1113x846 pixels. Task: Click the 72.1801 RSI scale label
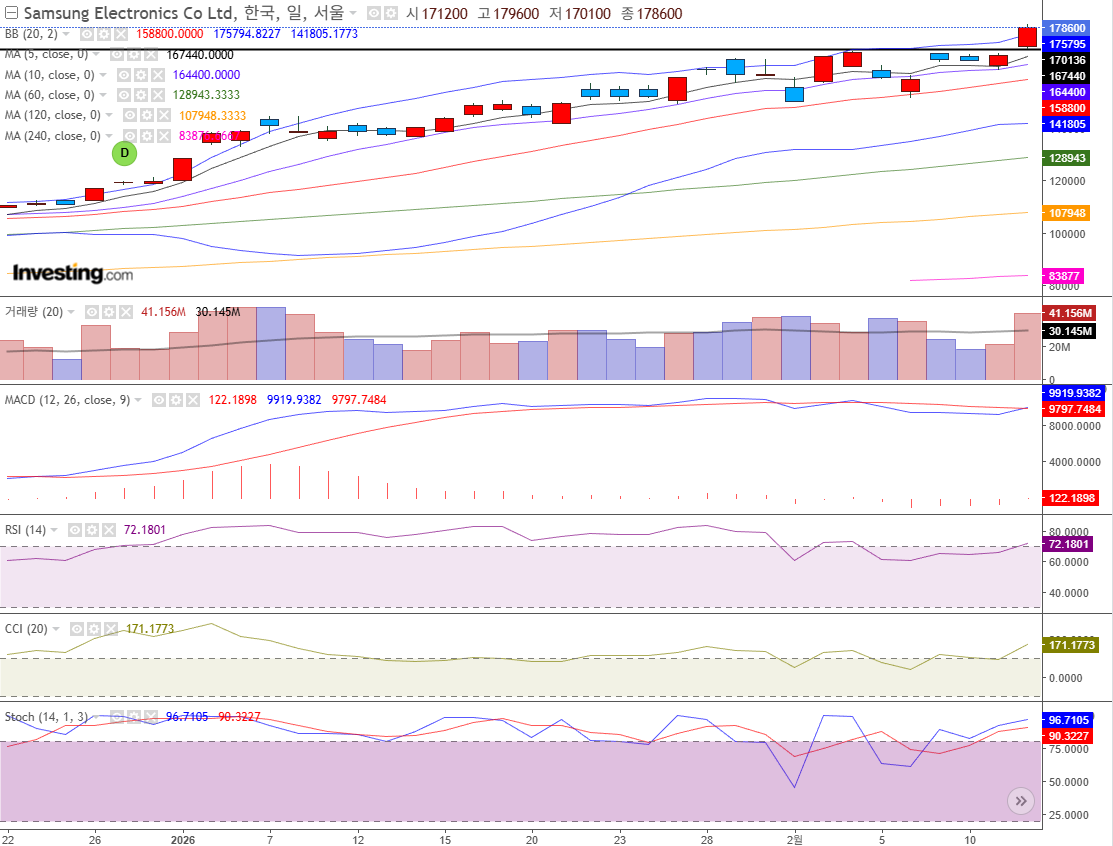pos(1068,544)
